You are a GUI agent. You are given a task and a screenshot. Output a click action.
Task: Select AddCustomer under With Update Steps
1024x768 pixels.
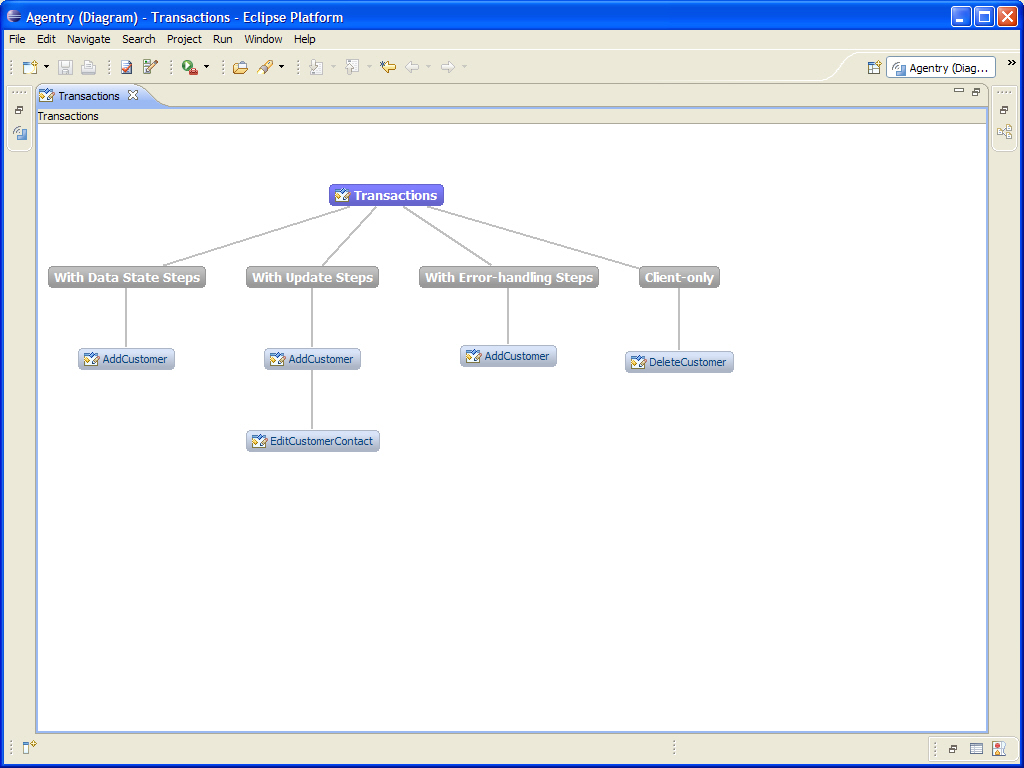coord(312,359)
